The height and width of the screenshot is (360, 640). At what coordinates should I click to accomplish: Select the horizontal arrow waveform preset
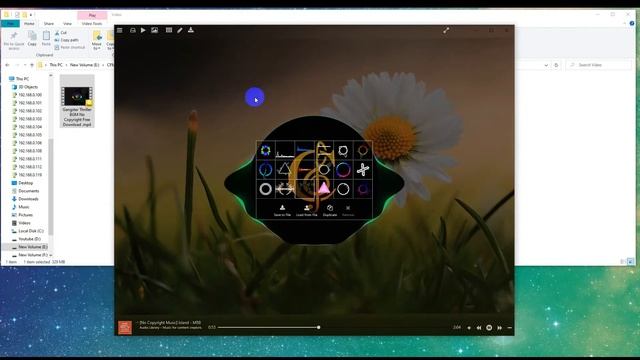click(285, 189)
